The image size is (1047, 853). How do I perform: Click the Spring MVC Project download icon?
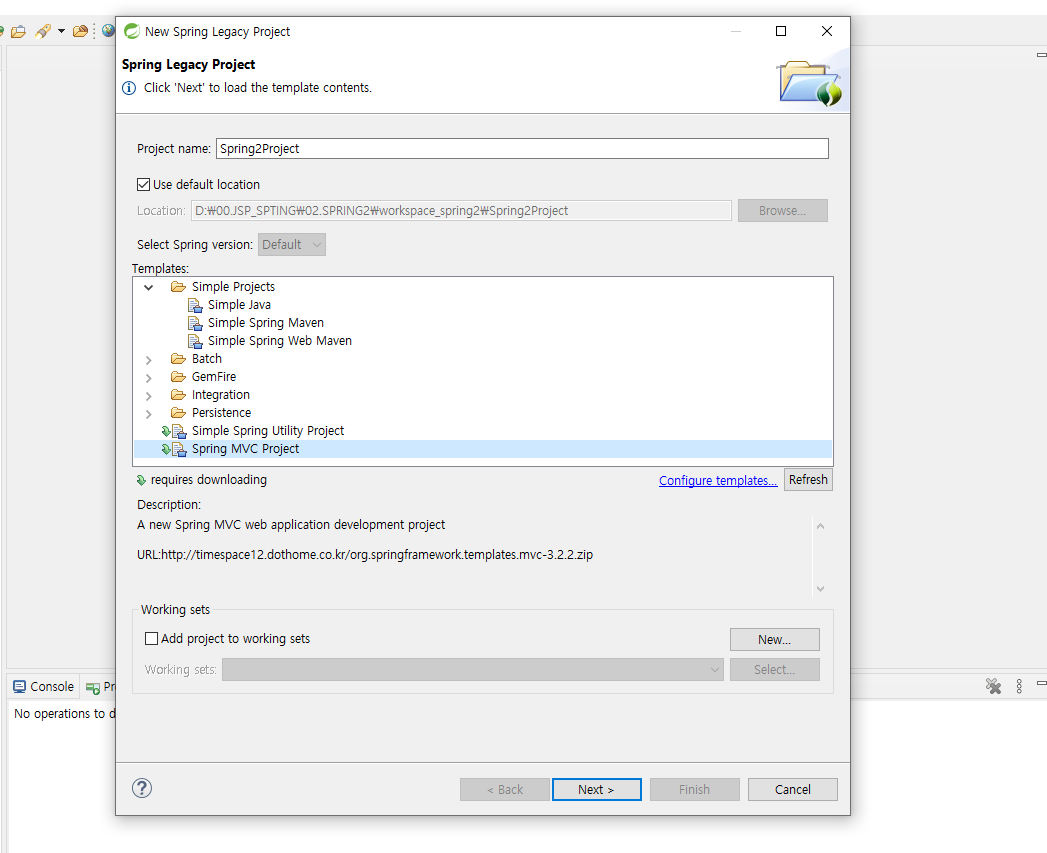166,450
